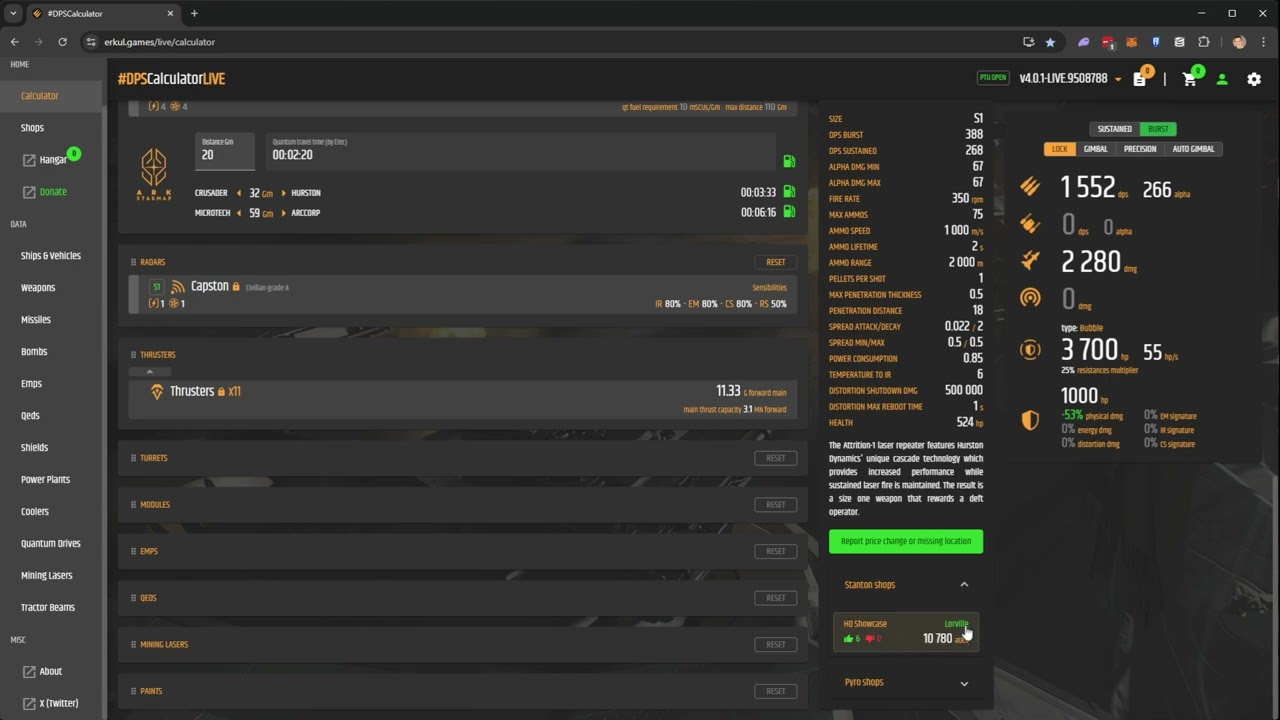This screenshot has height=720, width=1280.
Task: Open the Quantum Drives data page
Action: [51, 544]
